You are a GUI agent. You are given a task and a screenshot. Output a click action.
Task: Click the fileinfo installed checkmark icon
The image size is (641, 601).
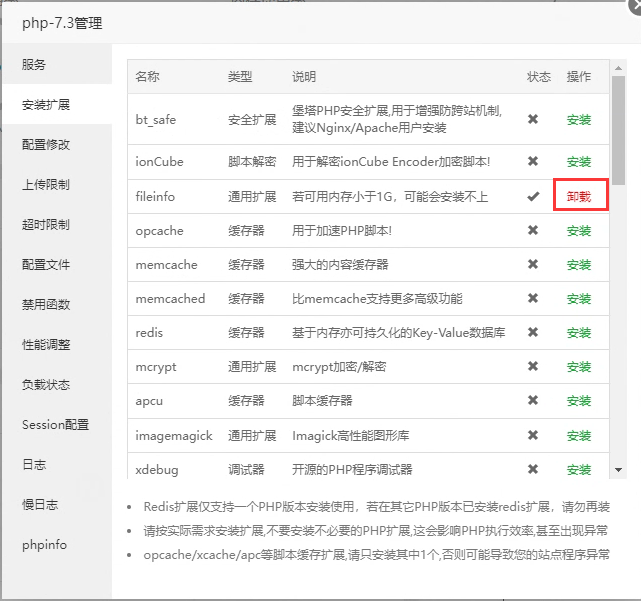pos(533,196)
